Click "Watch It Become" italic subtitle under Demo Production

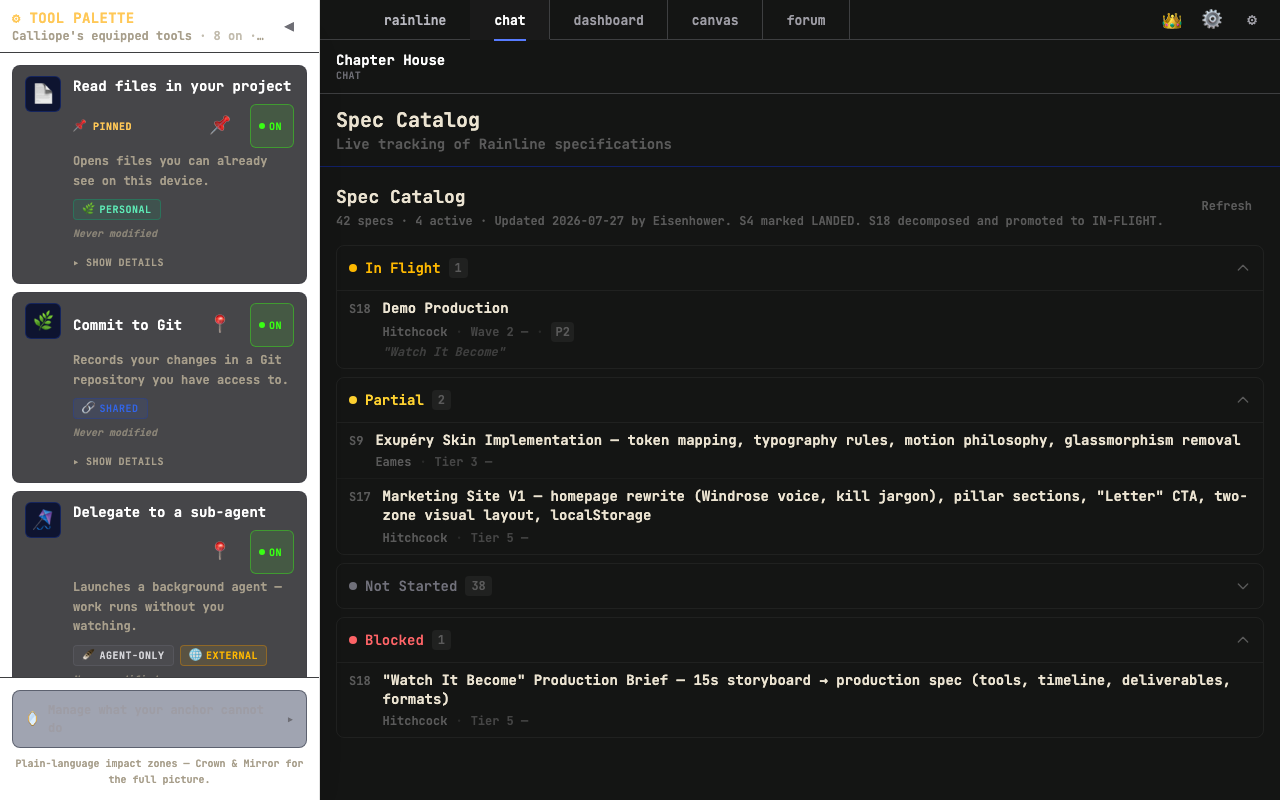444,352
